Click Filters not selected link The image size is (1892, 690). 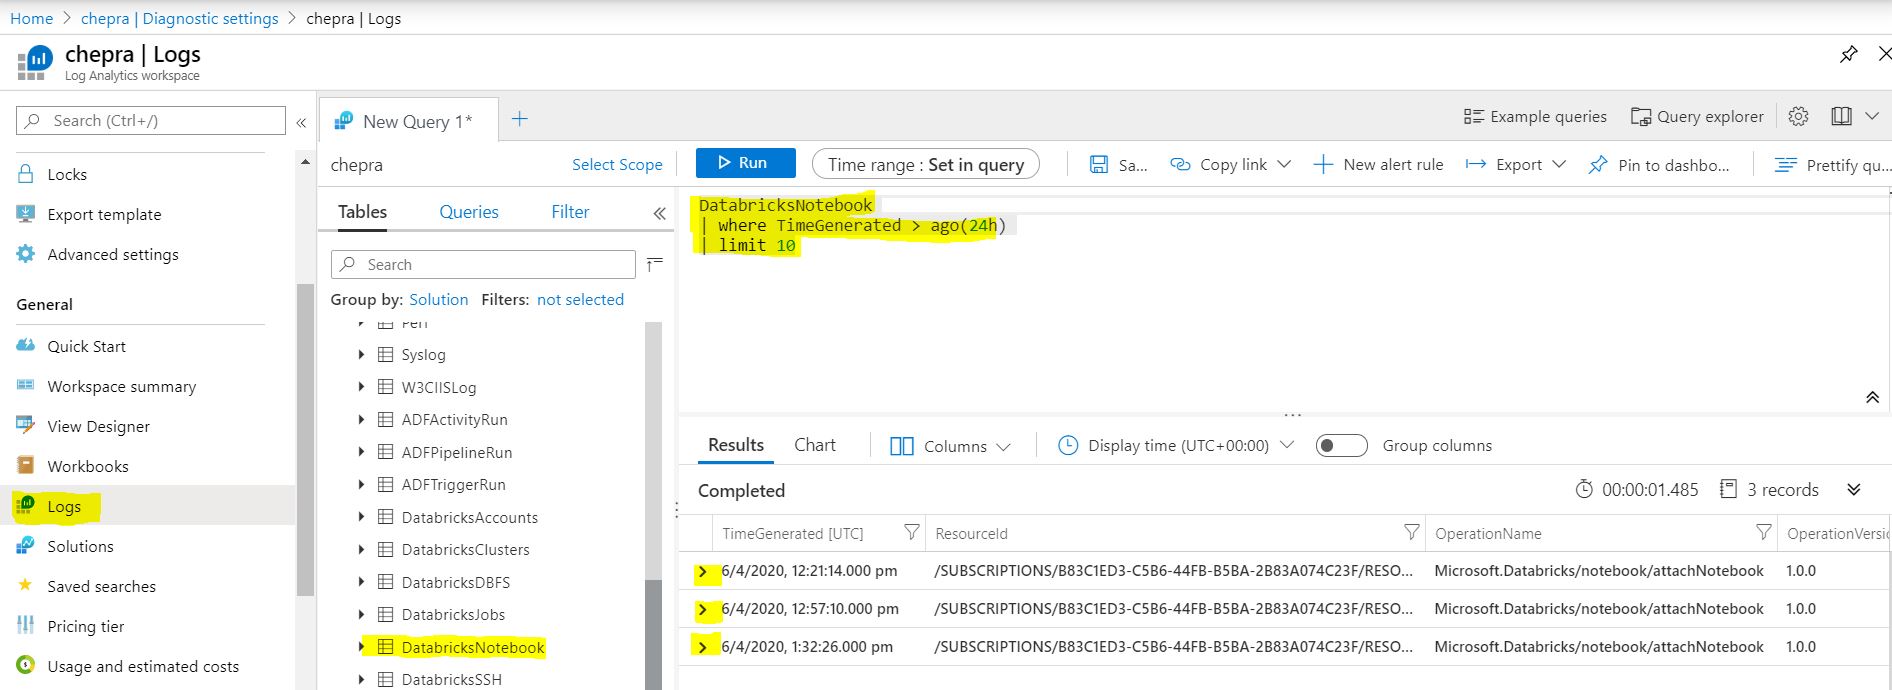coord(580,299)
